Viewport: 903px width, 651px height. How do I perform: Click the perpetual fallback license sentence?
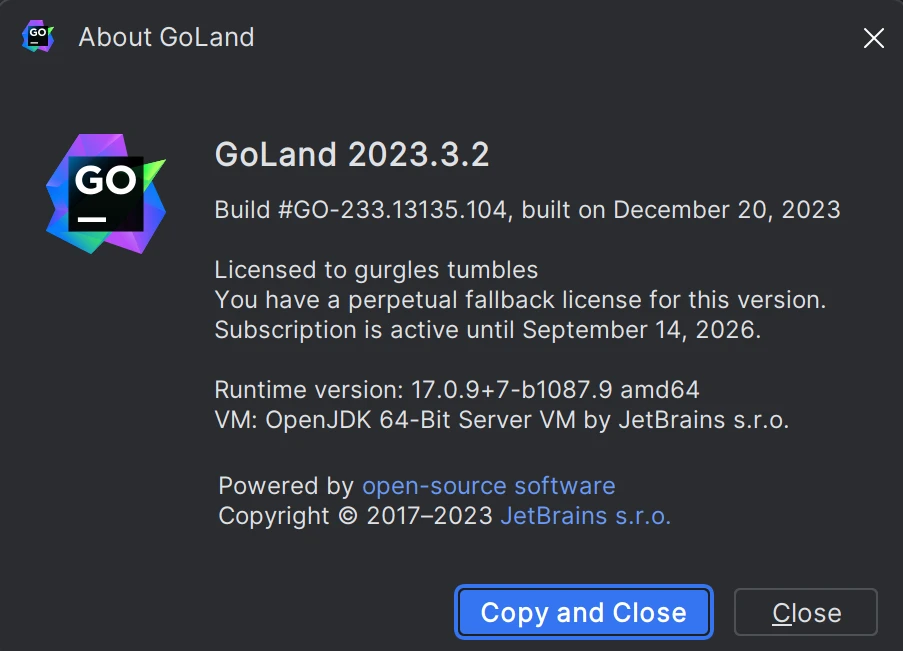tap(520, 300)
